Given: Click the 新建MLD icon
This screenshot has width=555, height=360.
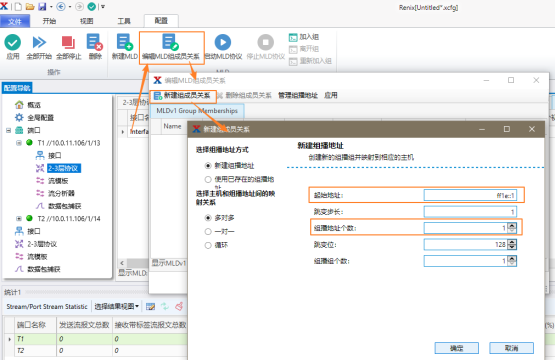Looking at the screenshot, I should [x=124, y=42].
